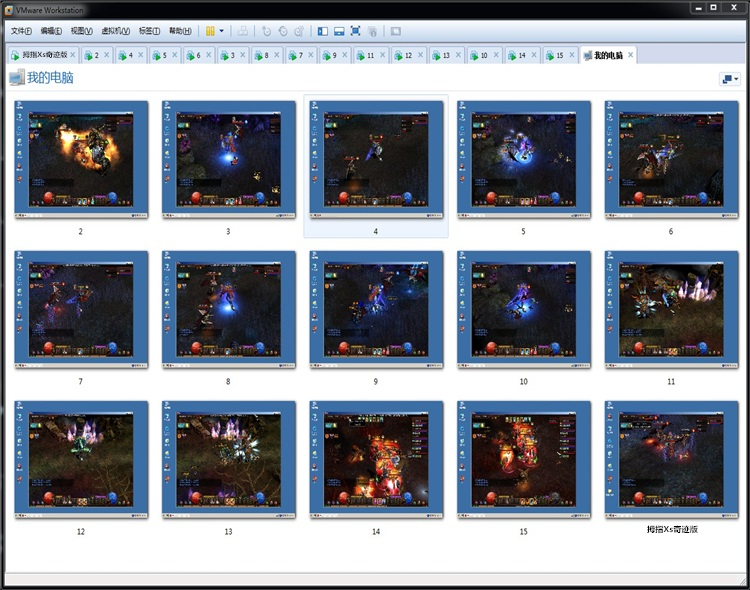Select VM 4 thumbnail
750x590 pixels.
tap(376, 160)
